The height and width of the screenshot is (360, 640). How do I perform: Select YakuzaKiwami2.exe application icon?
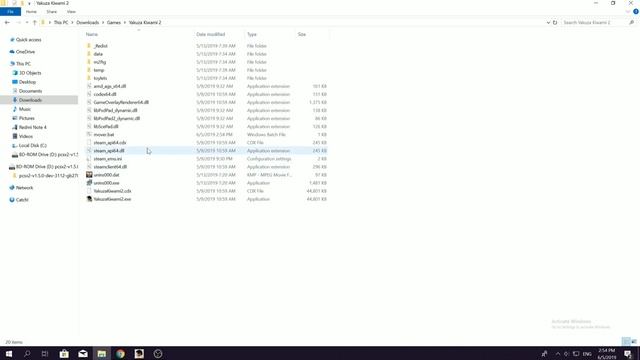pos(89,199)
